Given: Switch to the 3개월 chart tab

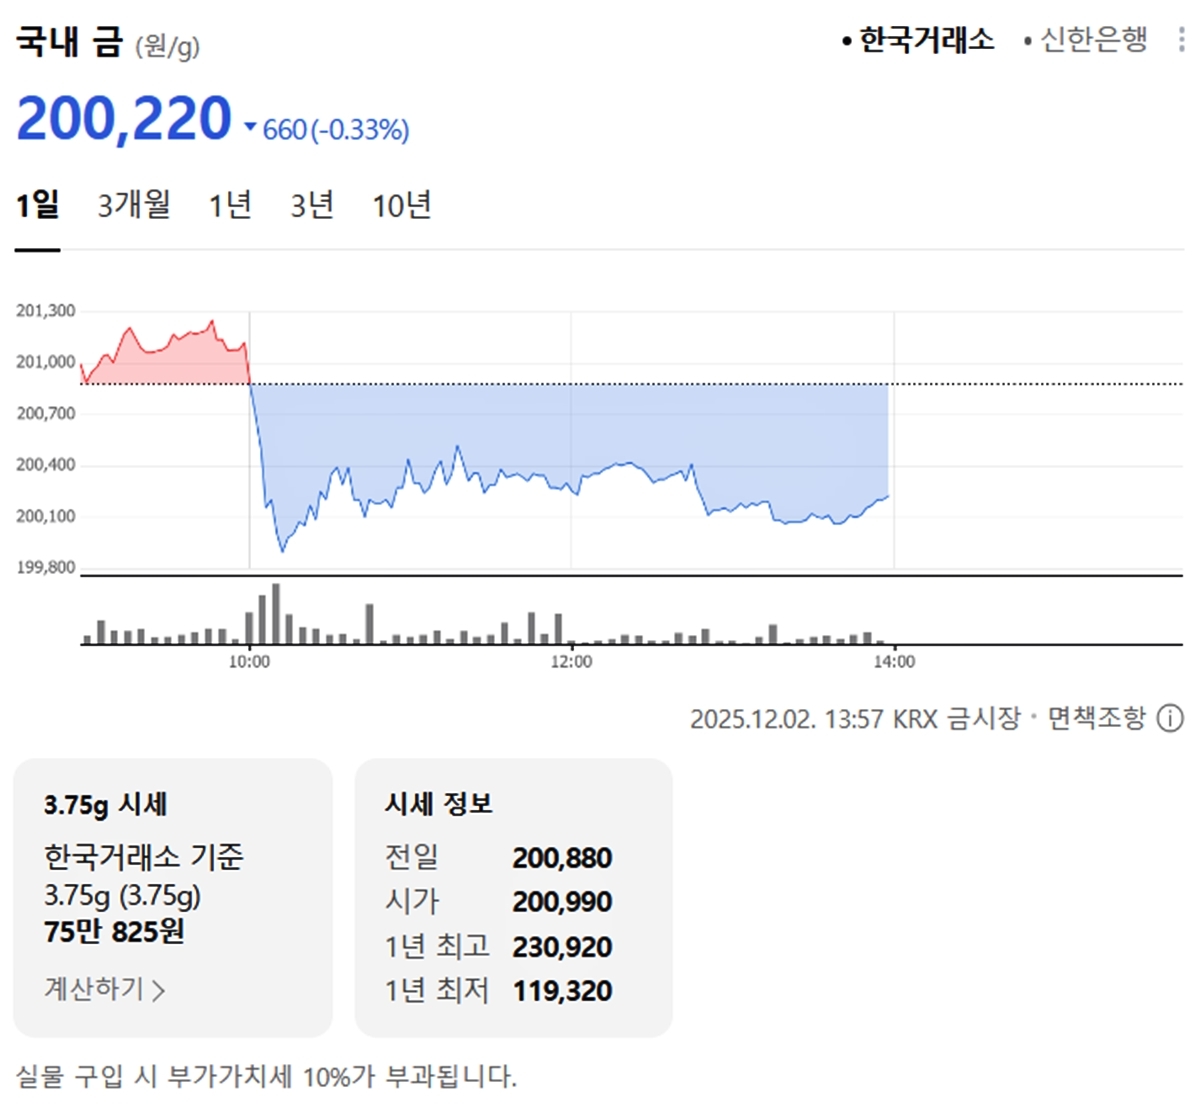Looking at the screenshot, I should point(134,206).
